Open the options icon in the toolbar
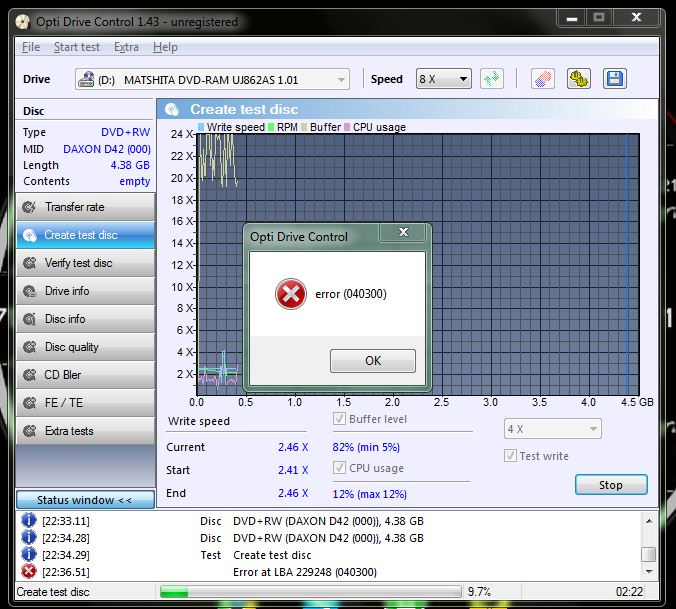 [x=579, y=79]
